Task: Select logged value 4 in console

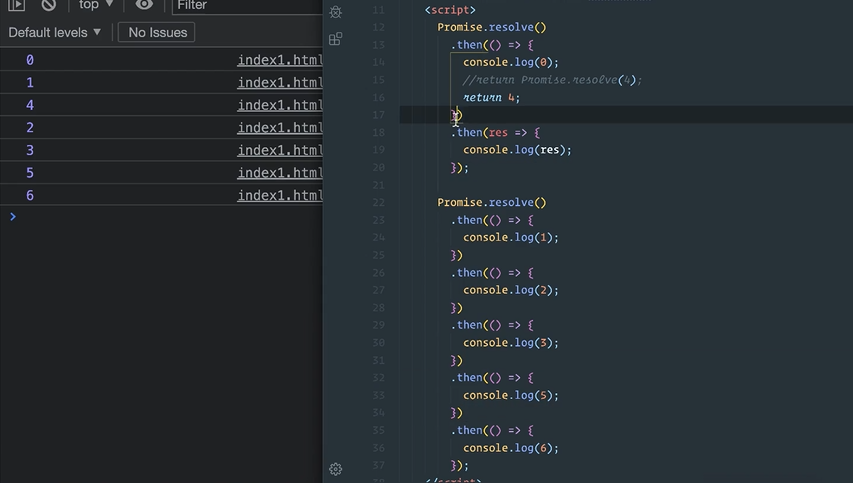Action: click(x=30, y=105)
